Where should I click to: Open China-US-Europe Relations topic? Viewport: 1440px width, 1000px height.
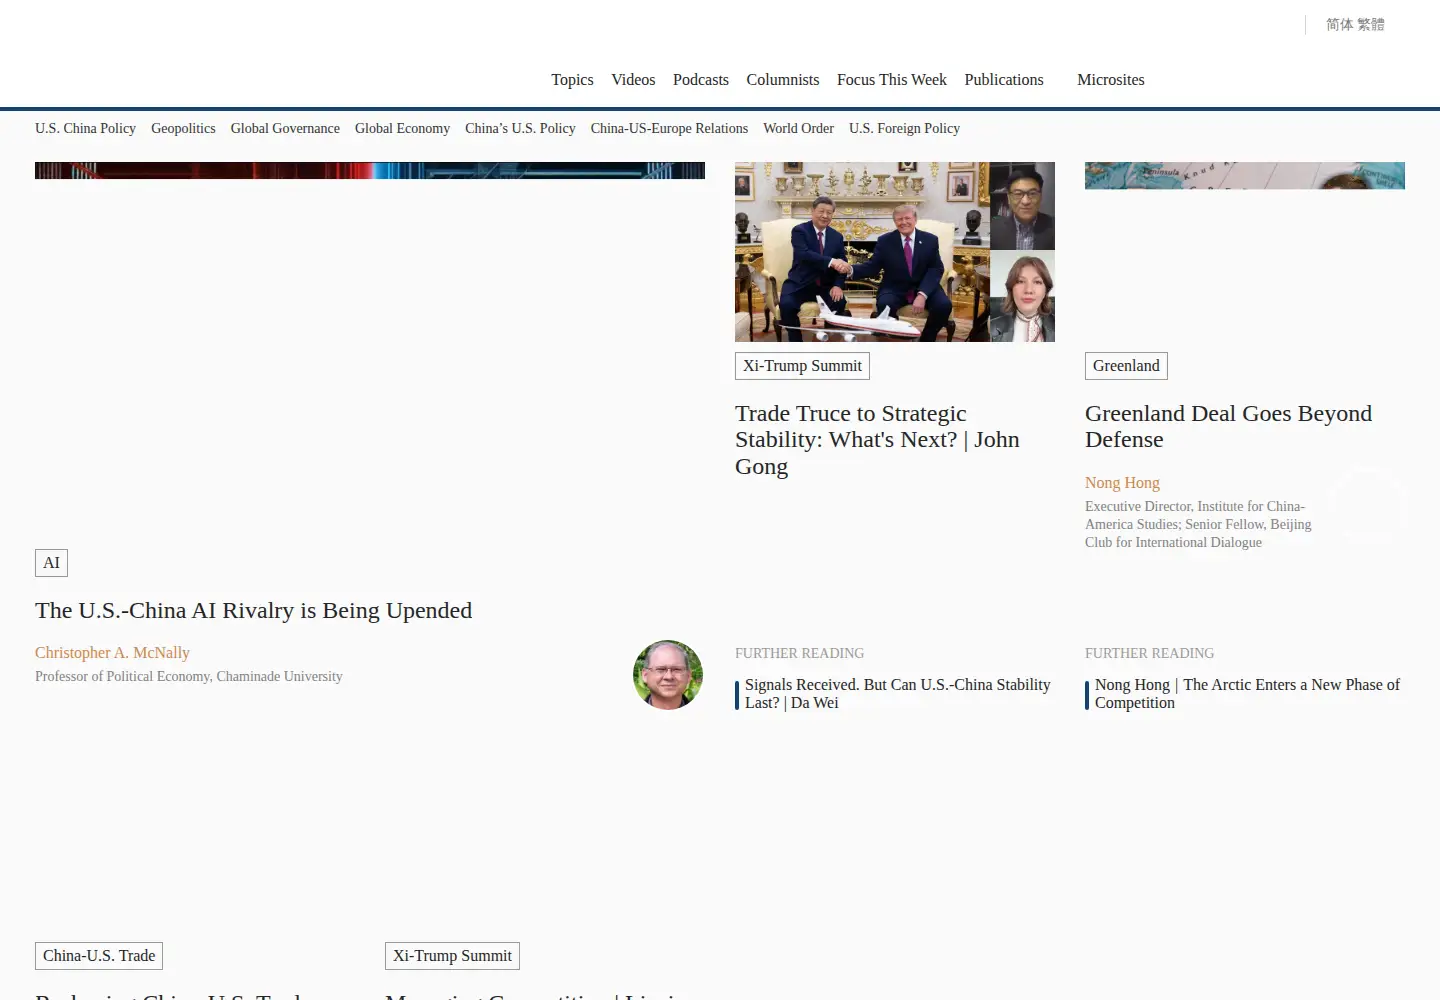(669, 129)
